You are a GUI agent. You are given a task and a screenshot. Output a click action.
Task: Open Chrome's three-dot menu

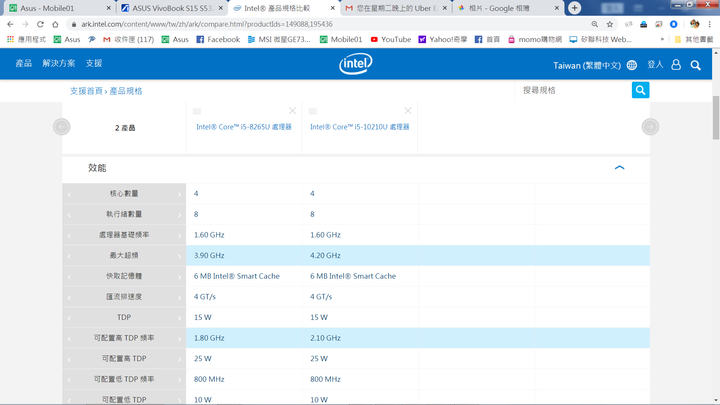pyautogui.click(x=710, y=24)
